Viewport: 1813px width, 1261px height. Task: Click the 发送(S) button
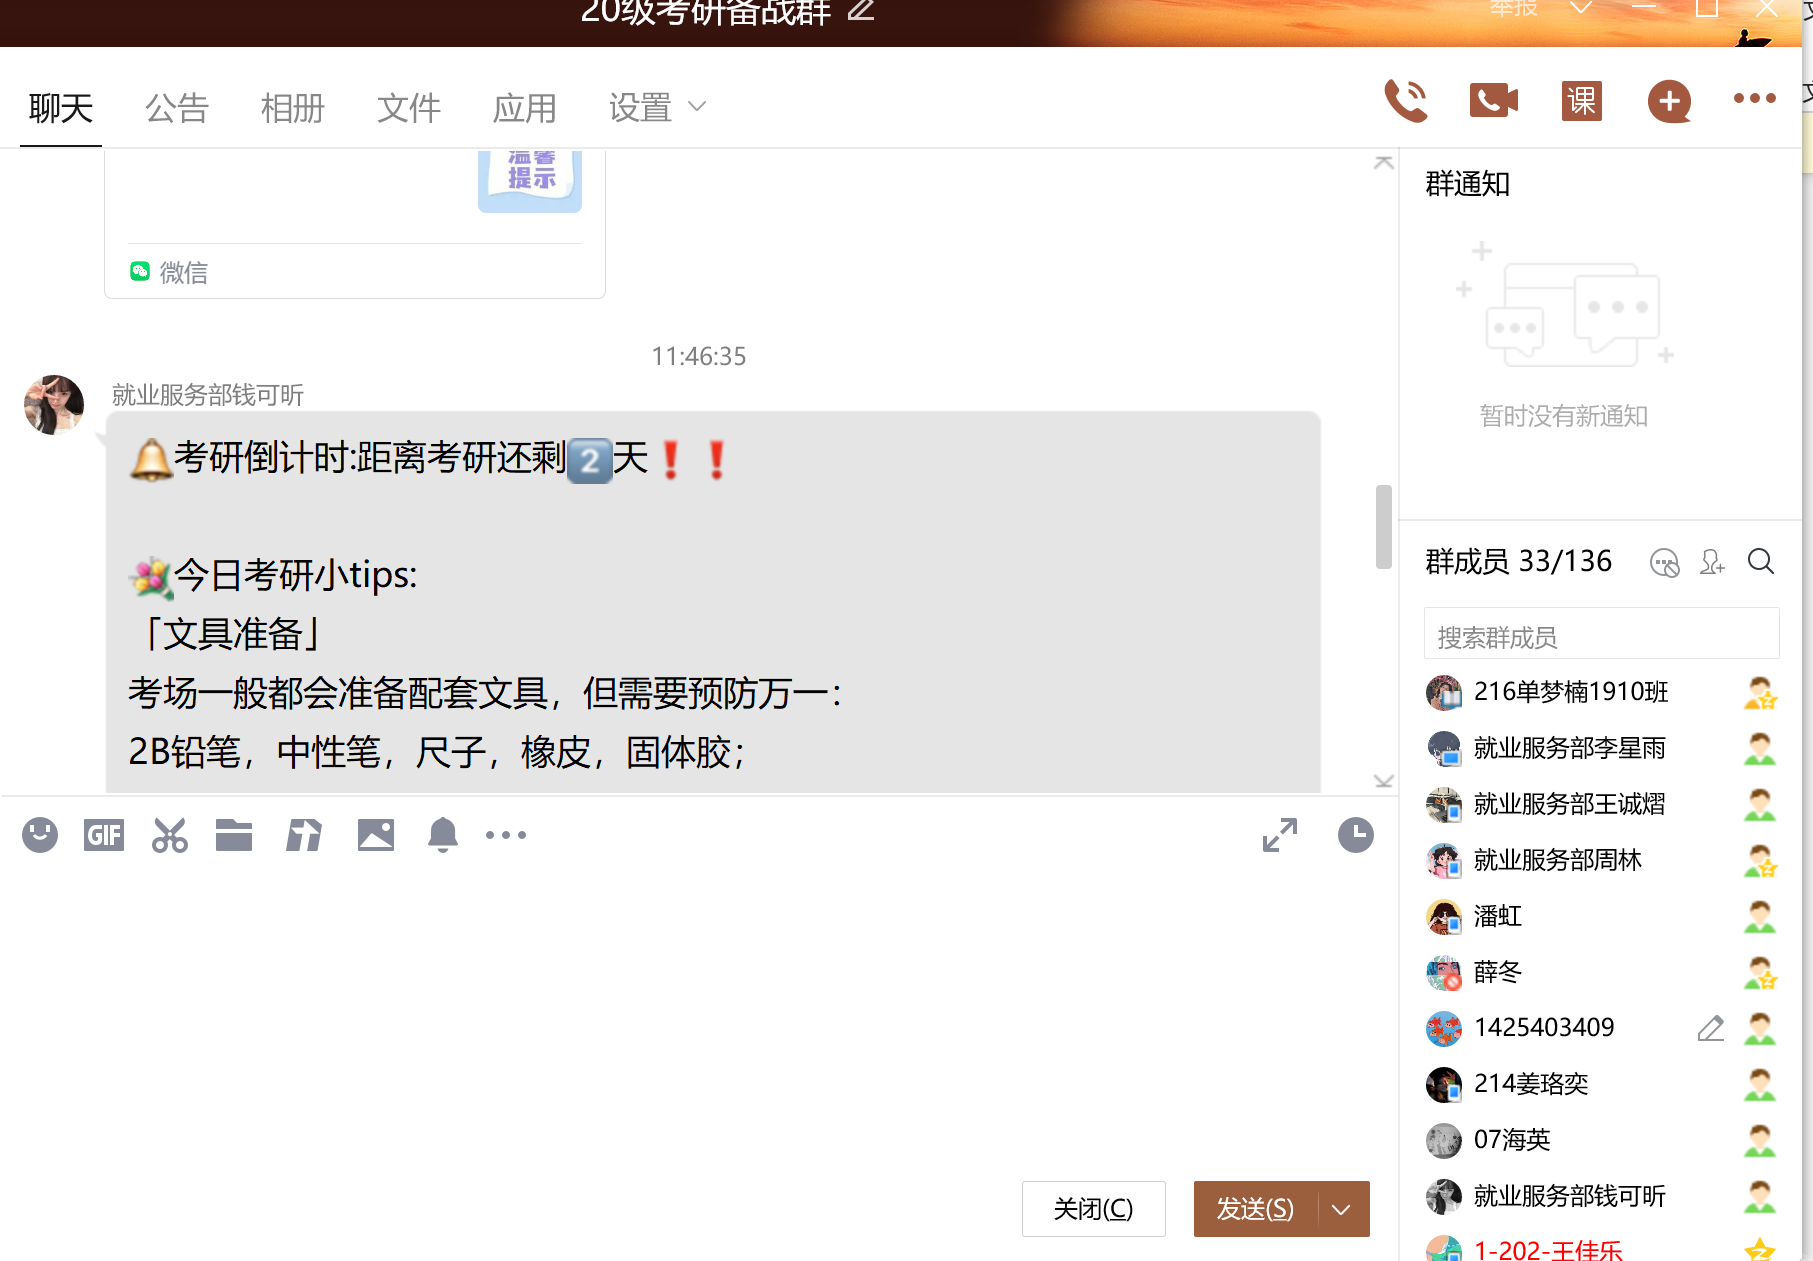click(1255, 1209)
